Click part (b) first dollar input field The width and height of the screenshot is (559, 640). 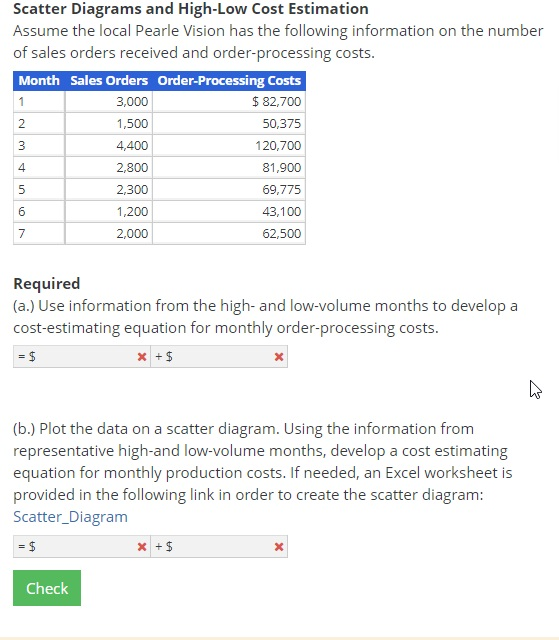(82, 547)
